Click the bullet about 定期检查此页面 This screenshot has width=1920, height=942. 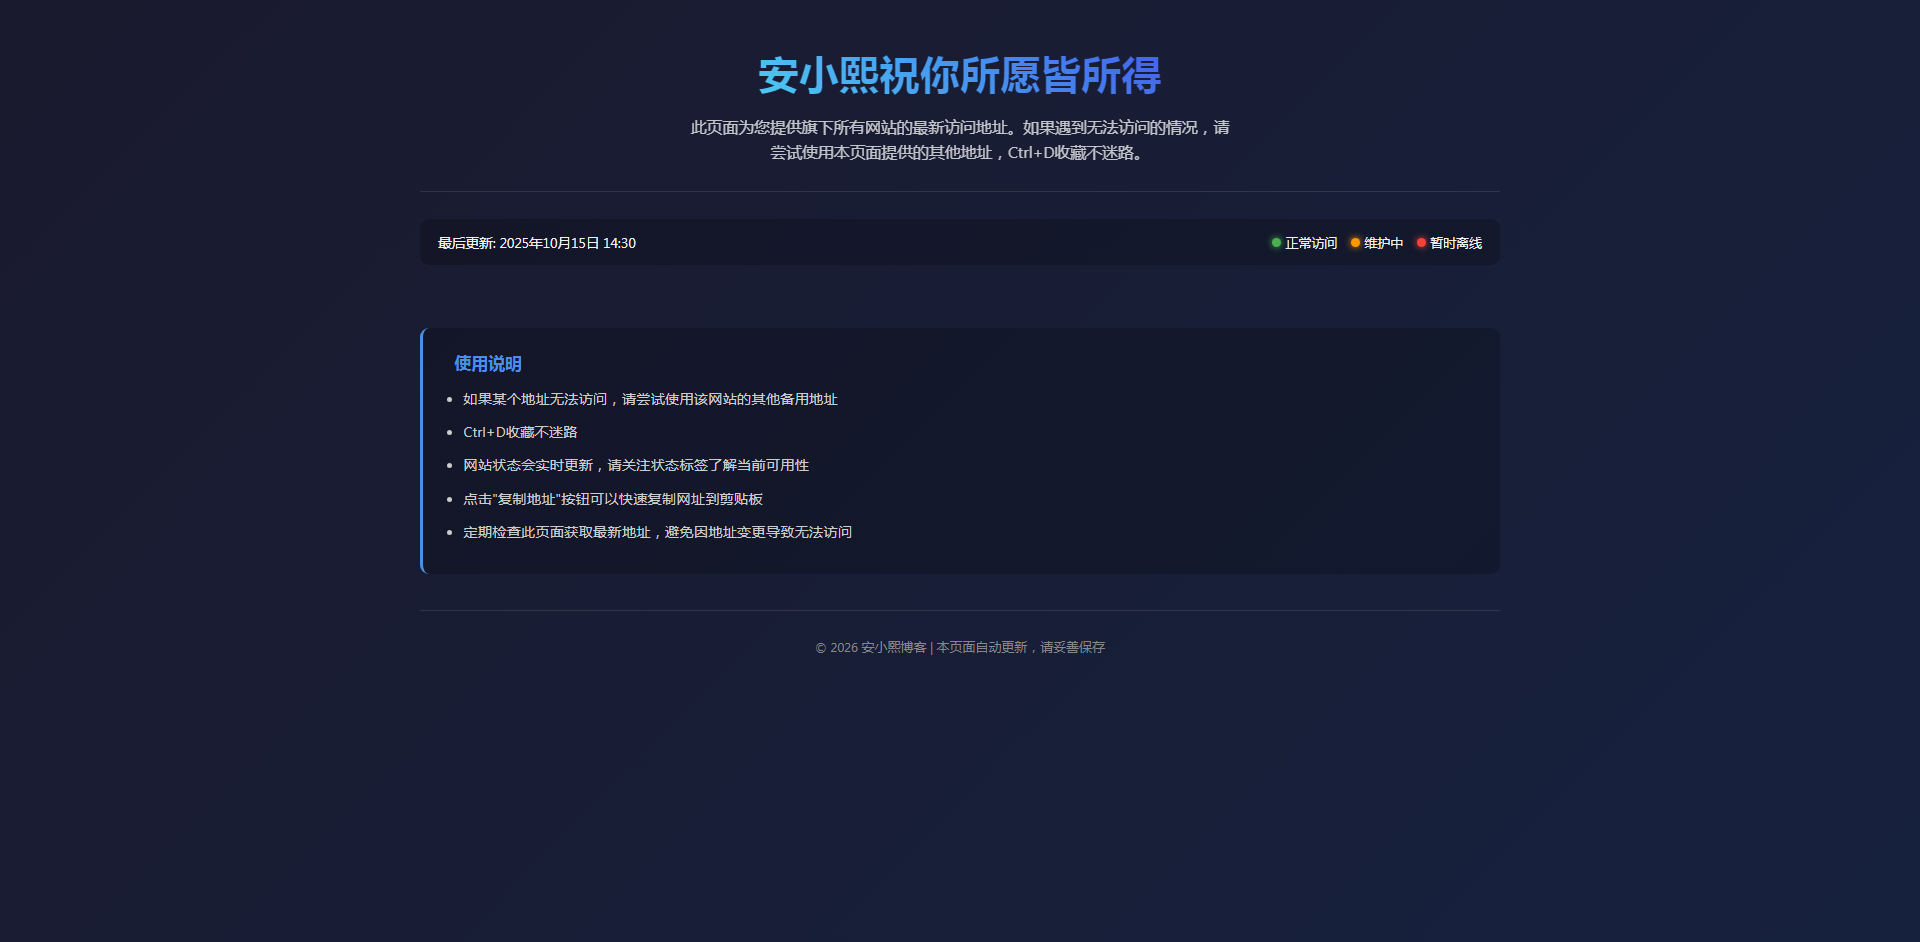[657, 532]
